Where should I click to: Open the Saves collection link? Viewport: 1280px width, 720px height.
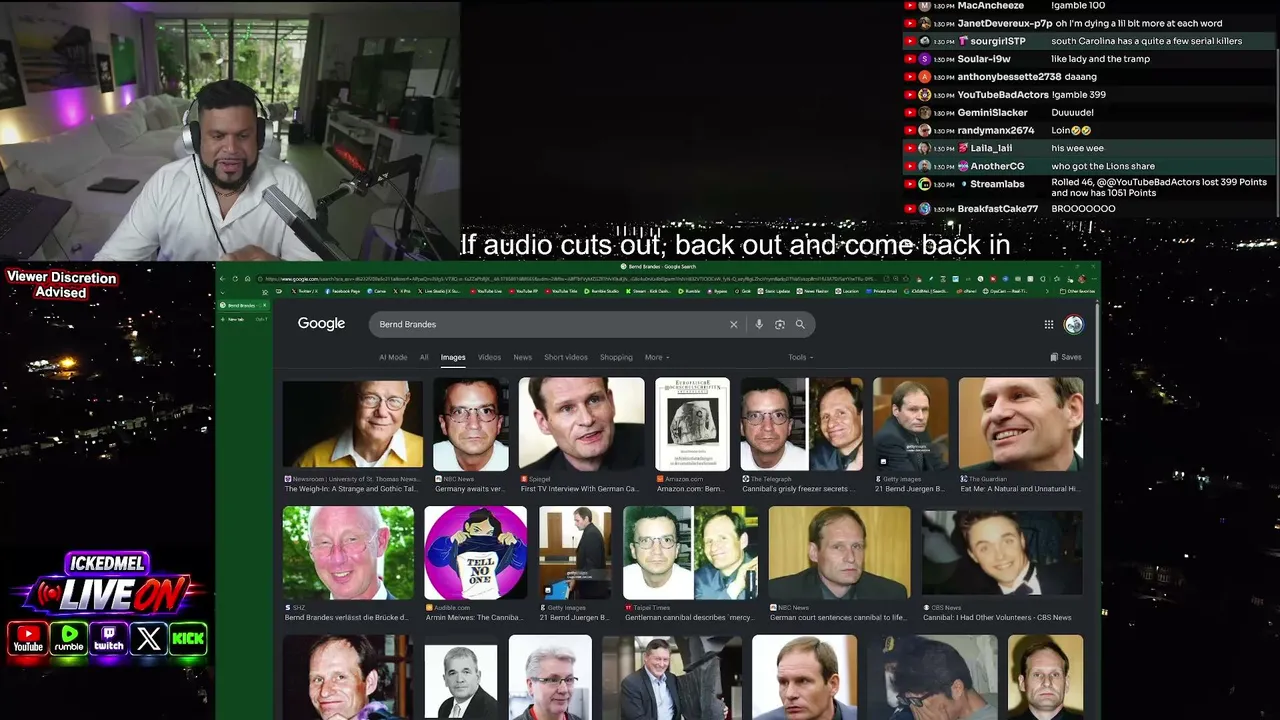pyautogui.click(x=1066, y=357)
